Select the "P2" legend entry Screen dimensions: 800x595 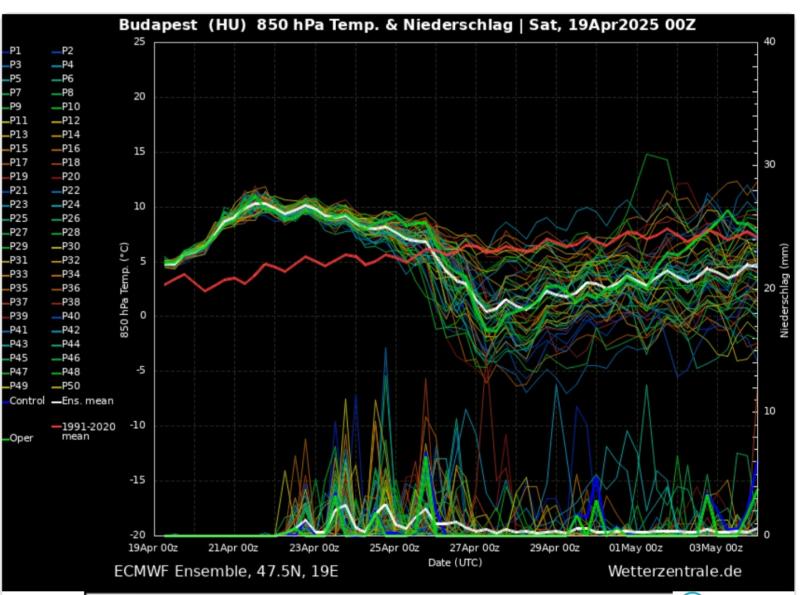point(63,51)
